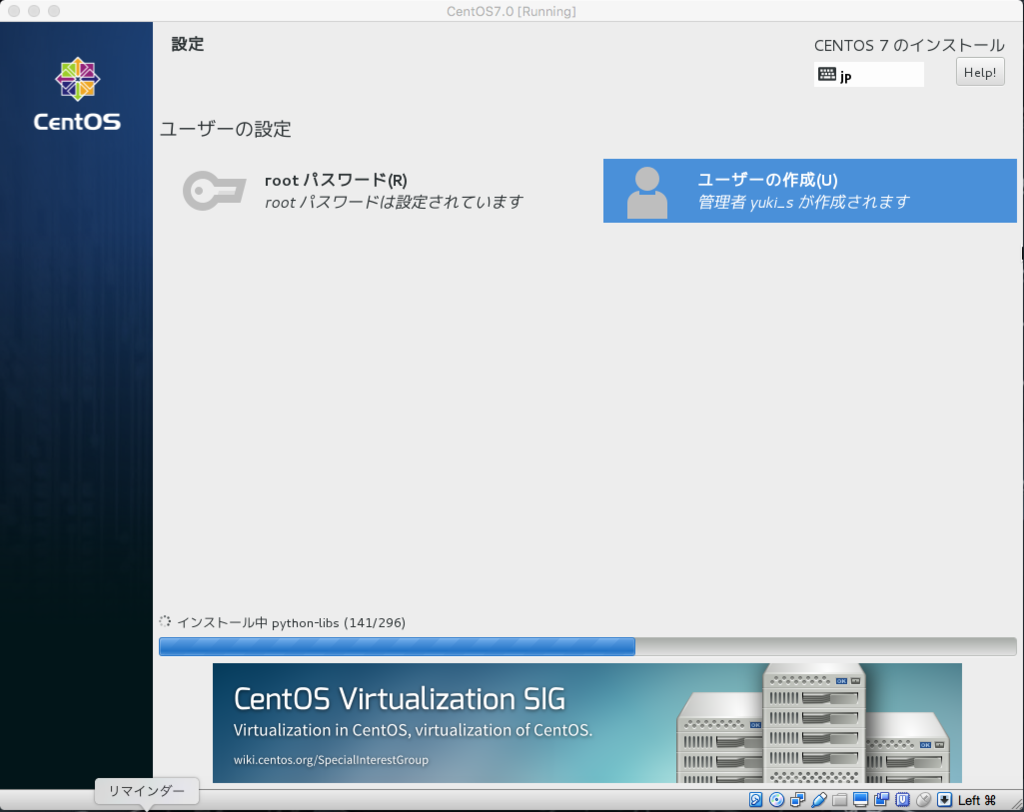
Task: Open the VirtualBox shared folders icon
Action: click(x=839, y=800)
